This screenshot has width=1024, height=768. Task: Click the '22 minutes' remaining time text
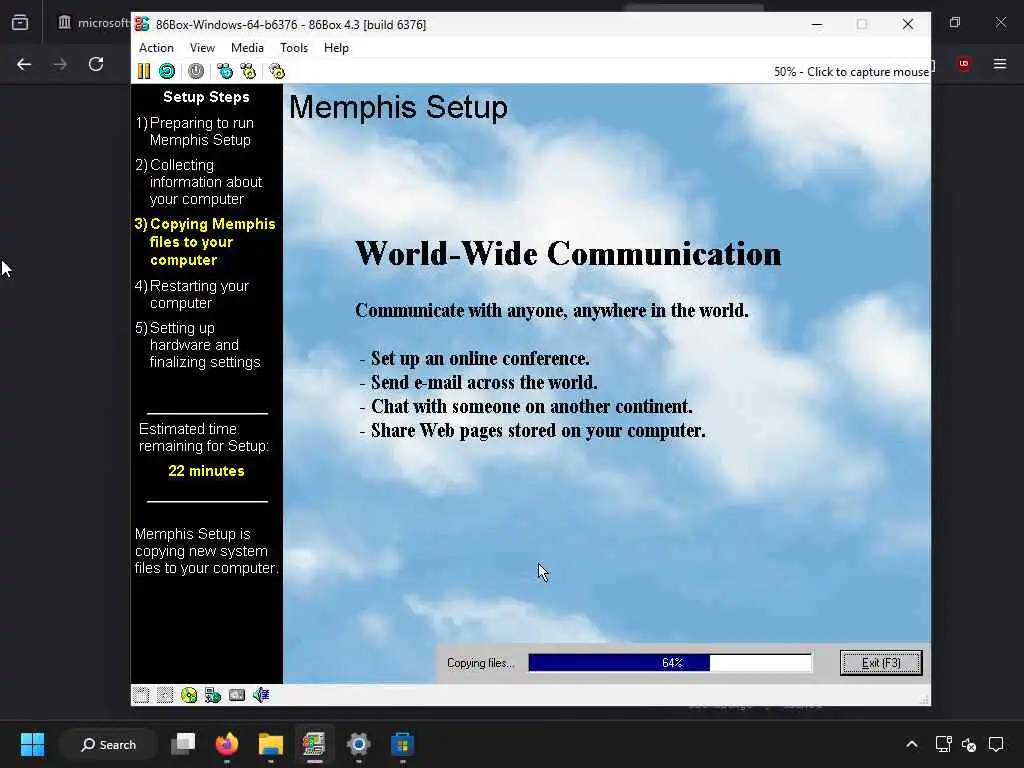pyautogui.click(x=206, y=471)
